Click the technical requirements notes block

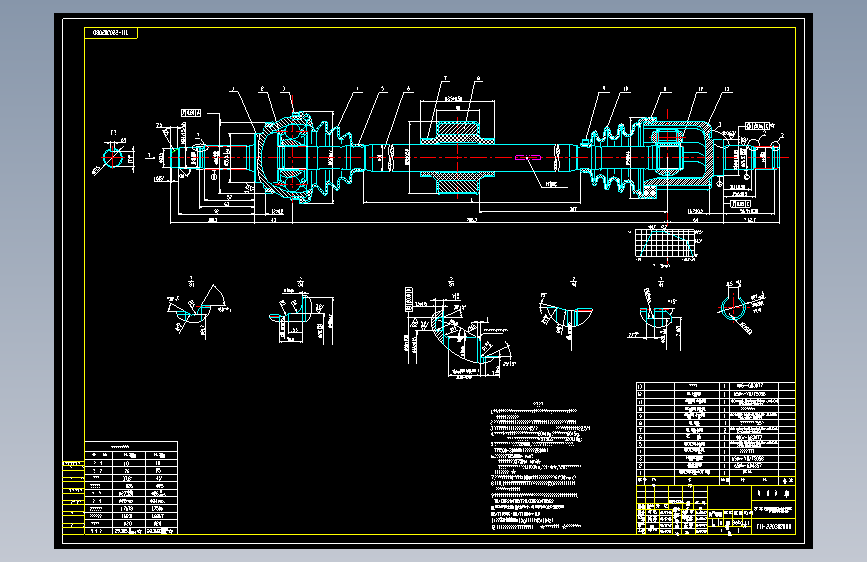coord(539,469)
